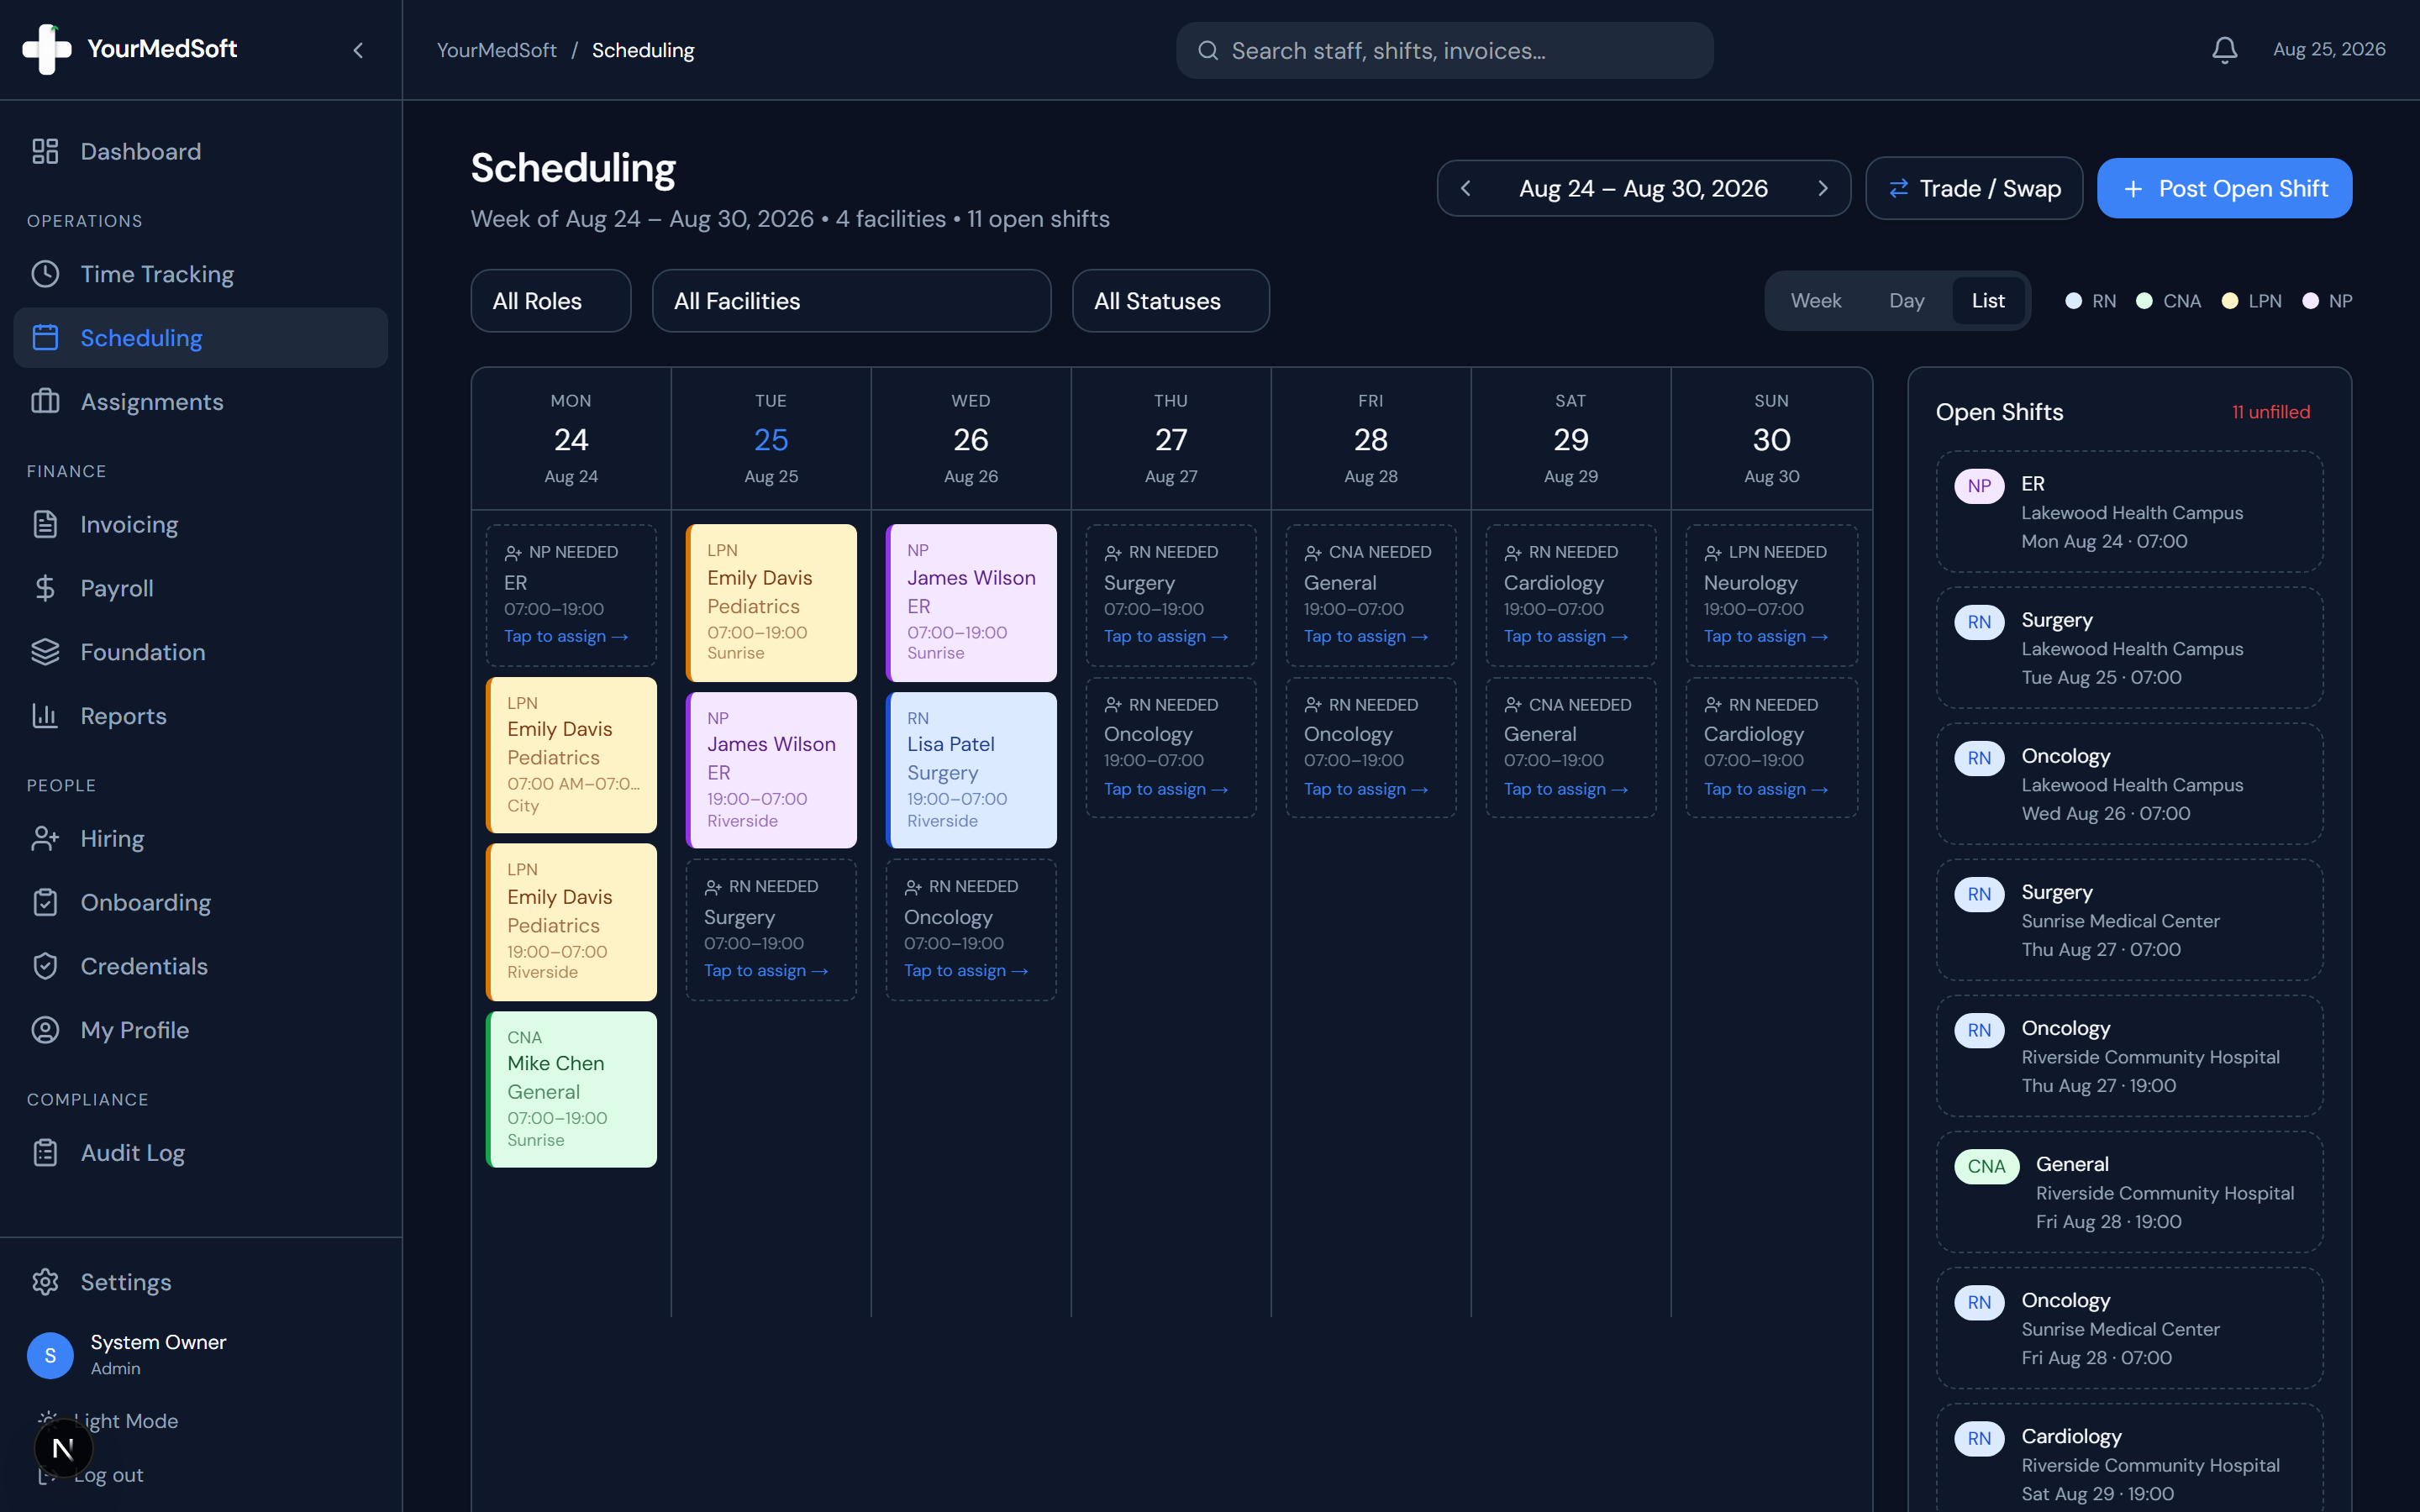Image resolution: width=2420 pixels, height=1512 pixels.
Task: Click the Hiring add-person icon
Action: (x=45, y=838)
